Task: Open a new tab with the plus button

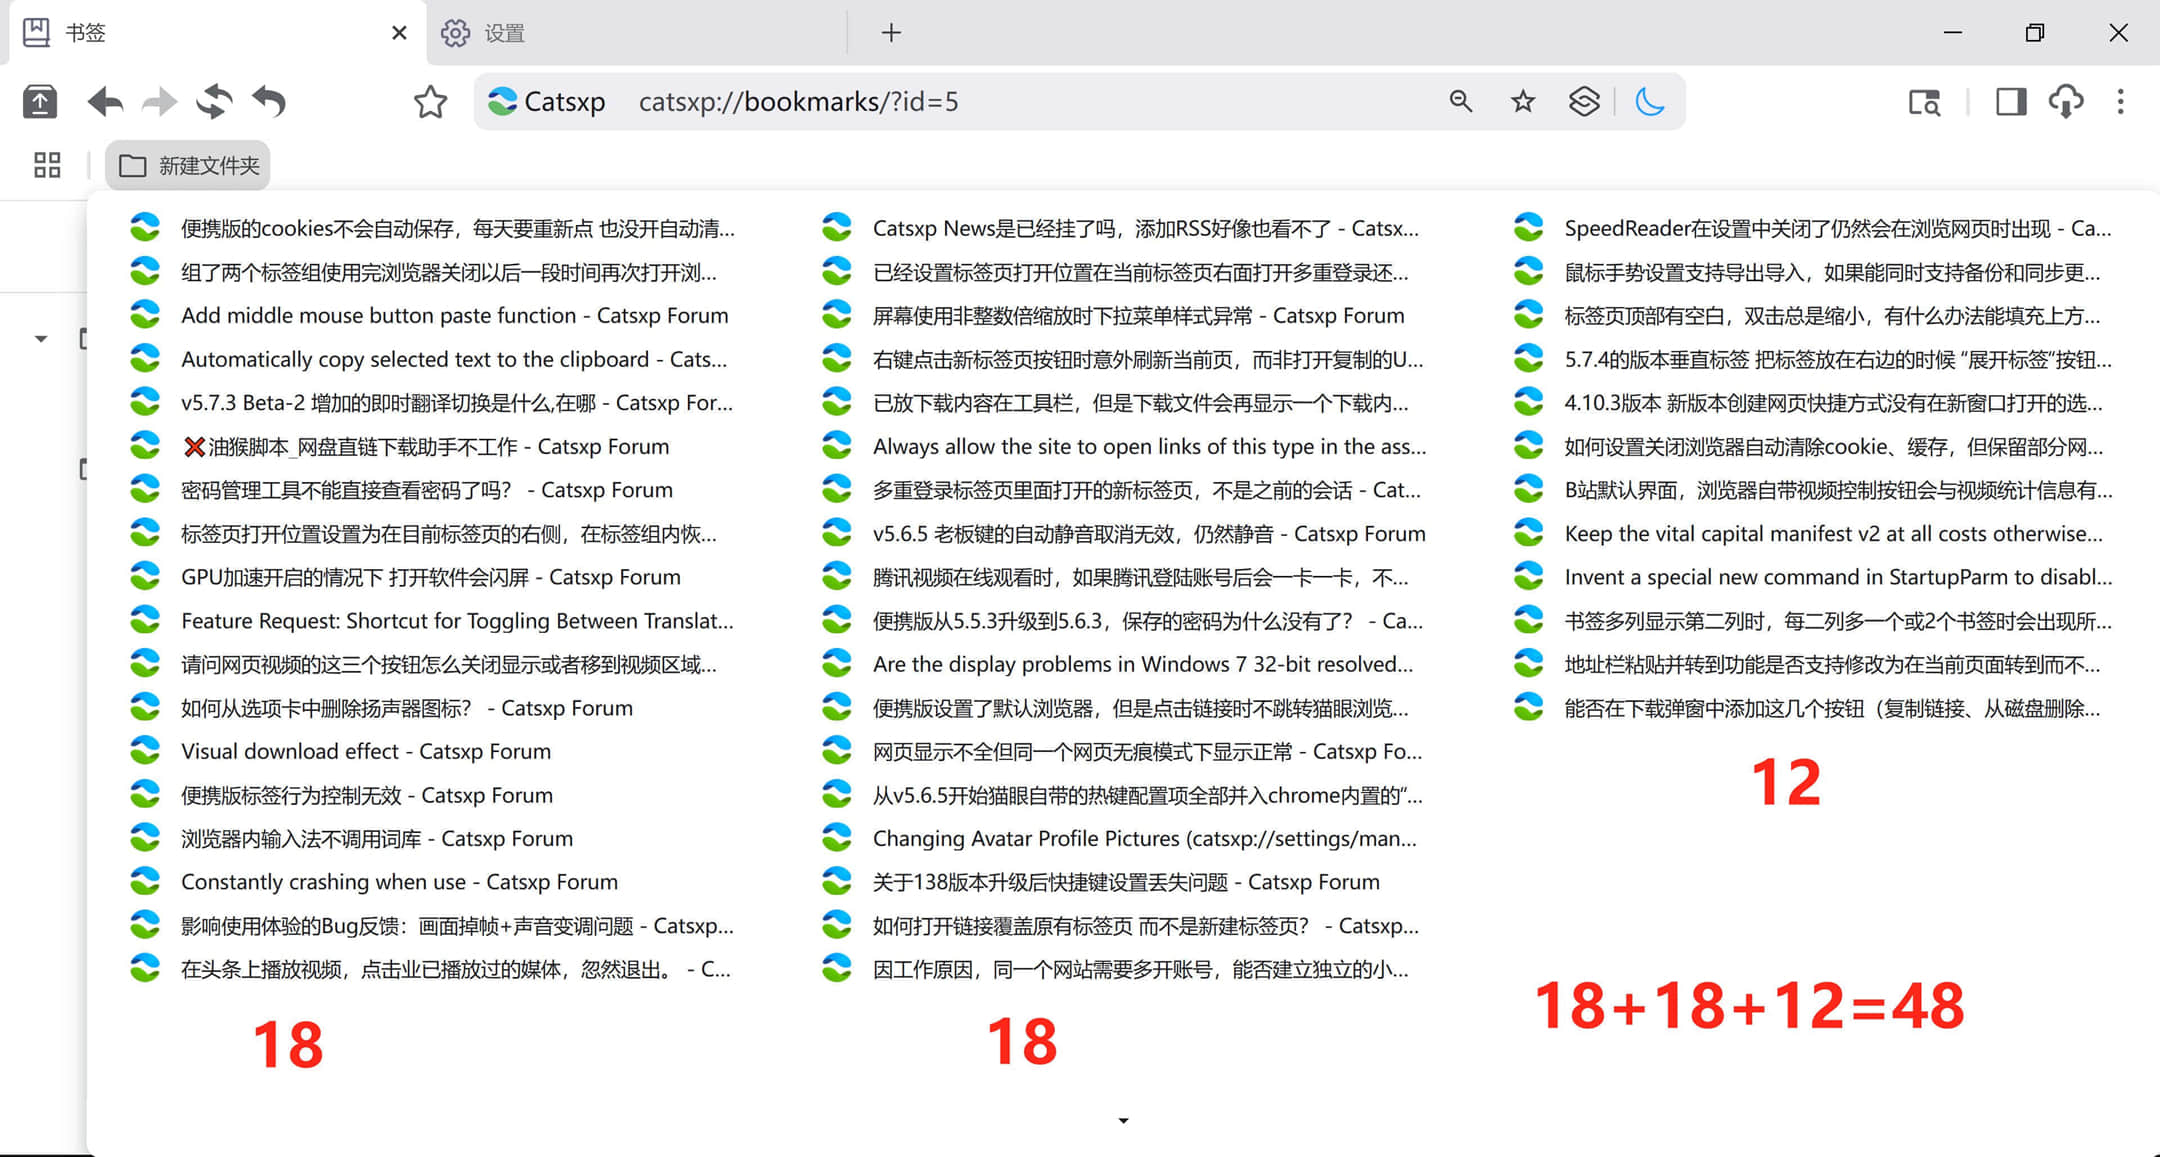Action: point(891,33)
